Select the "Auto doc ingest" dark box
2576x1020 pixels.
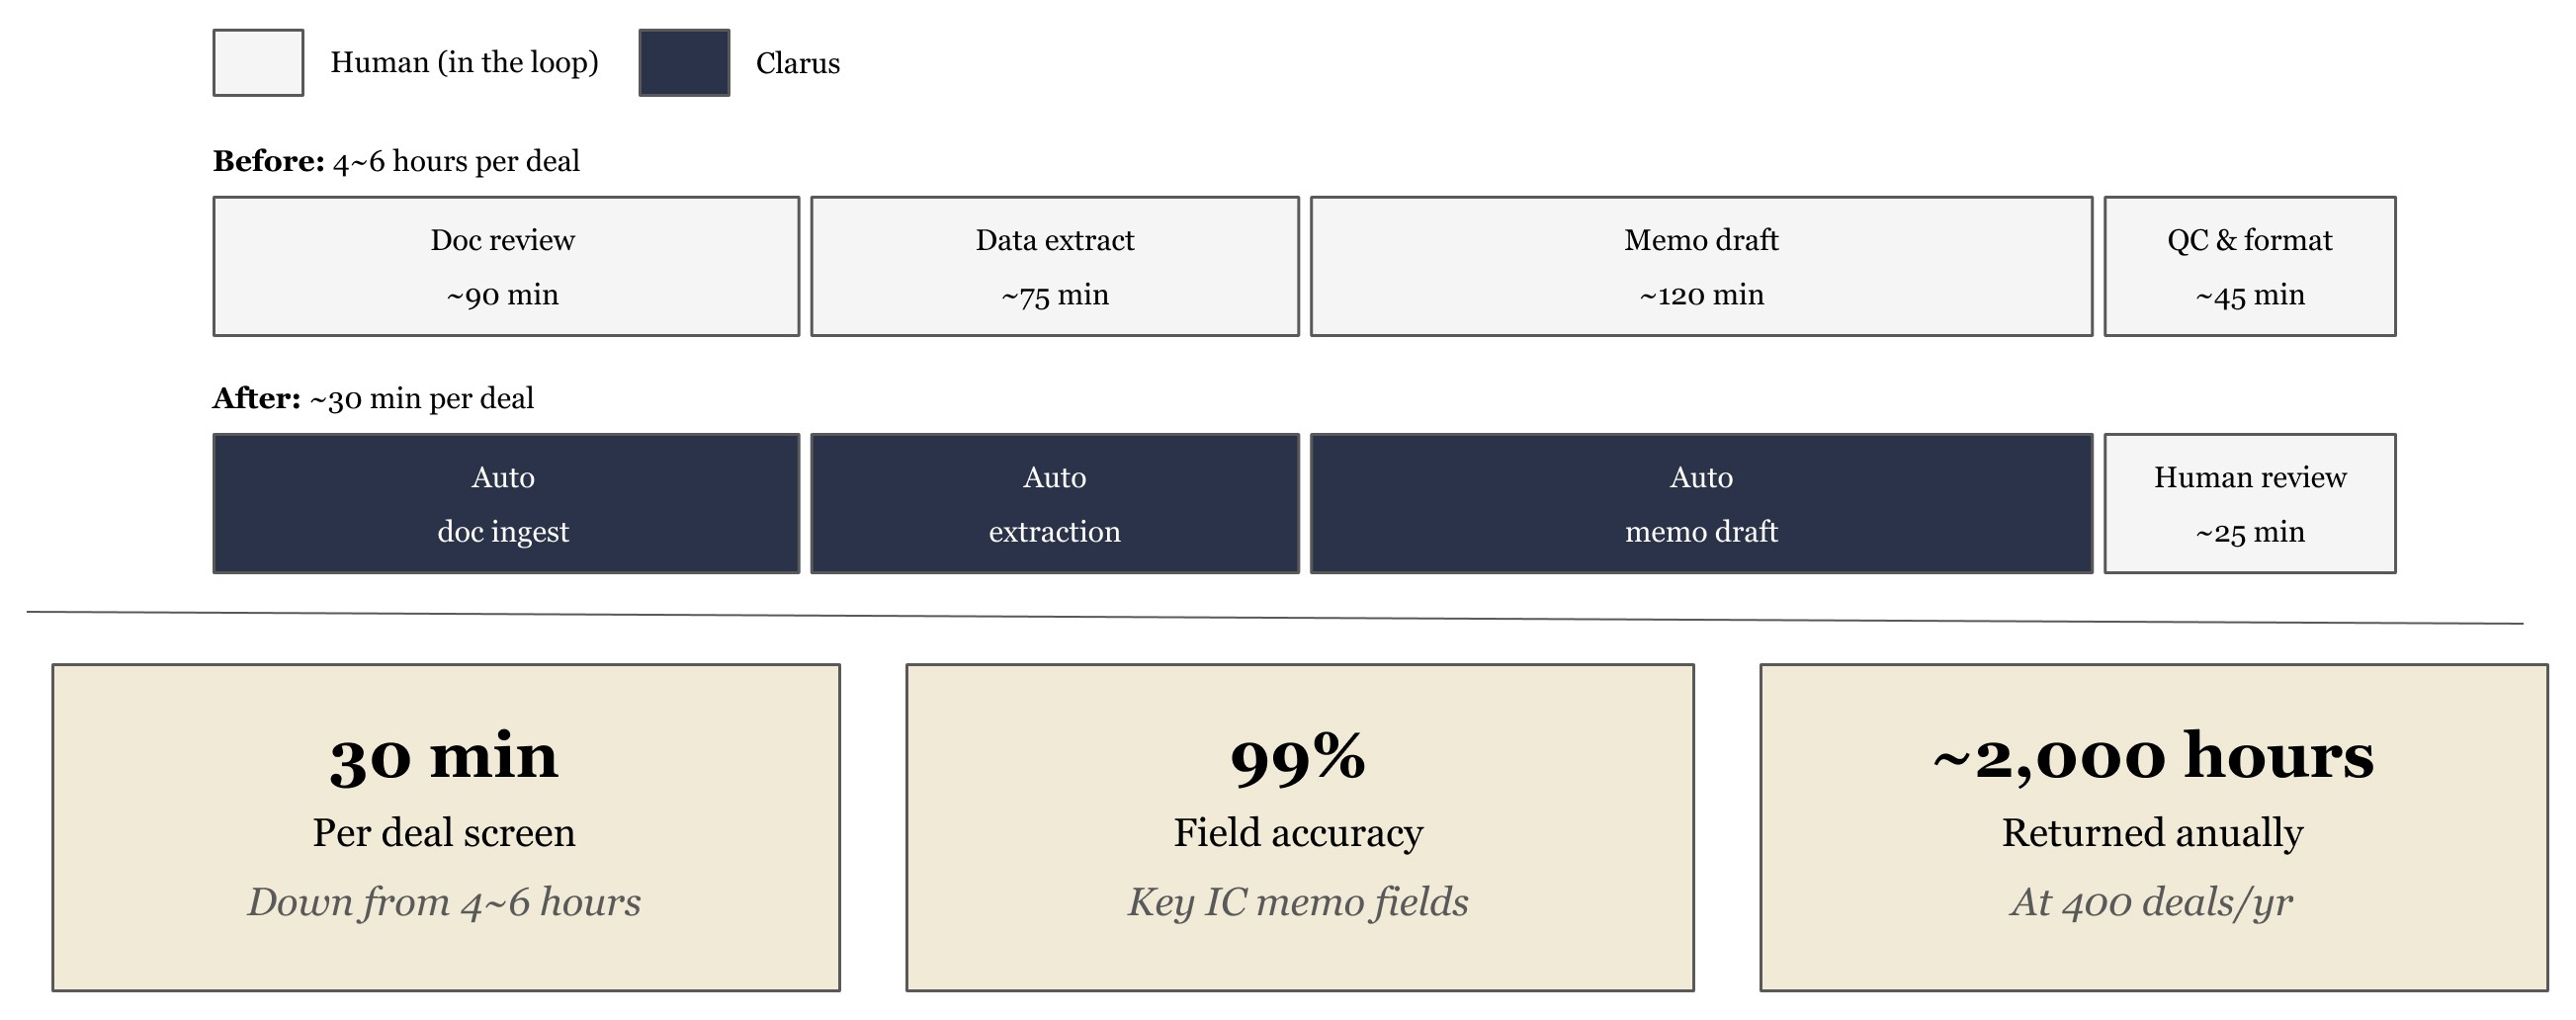506,504
